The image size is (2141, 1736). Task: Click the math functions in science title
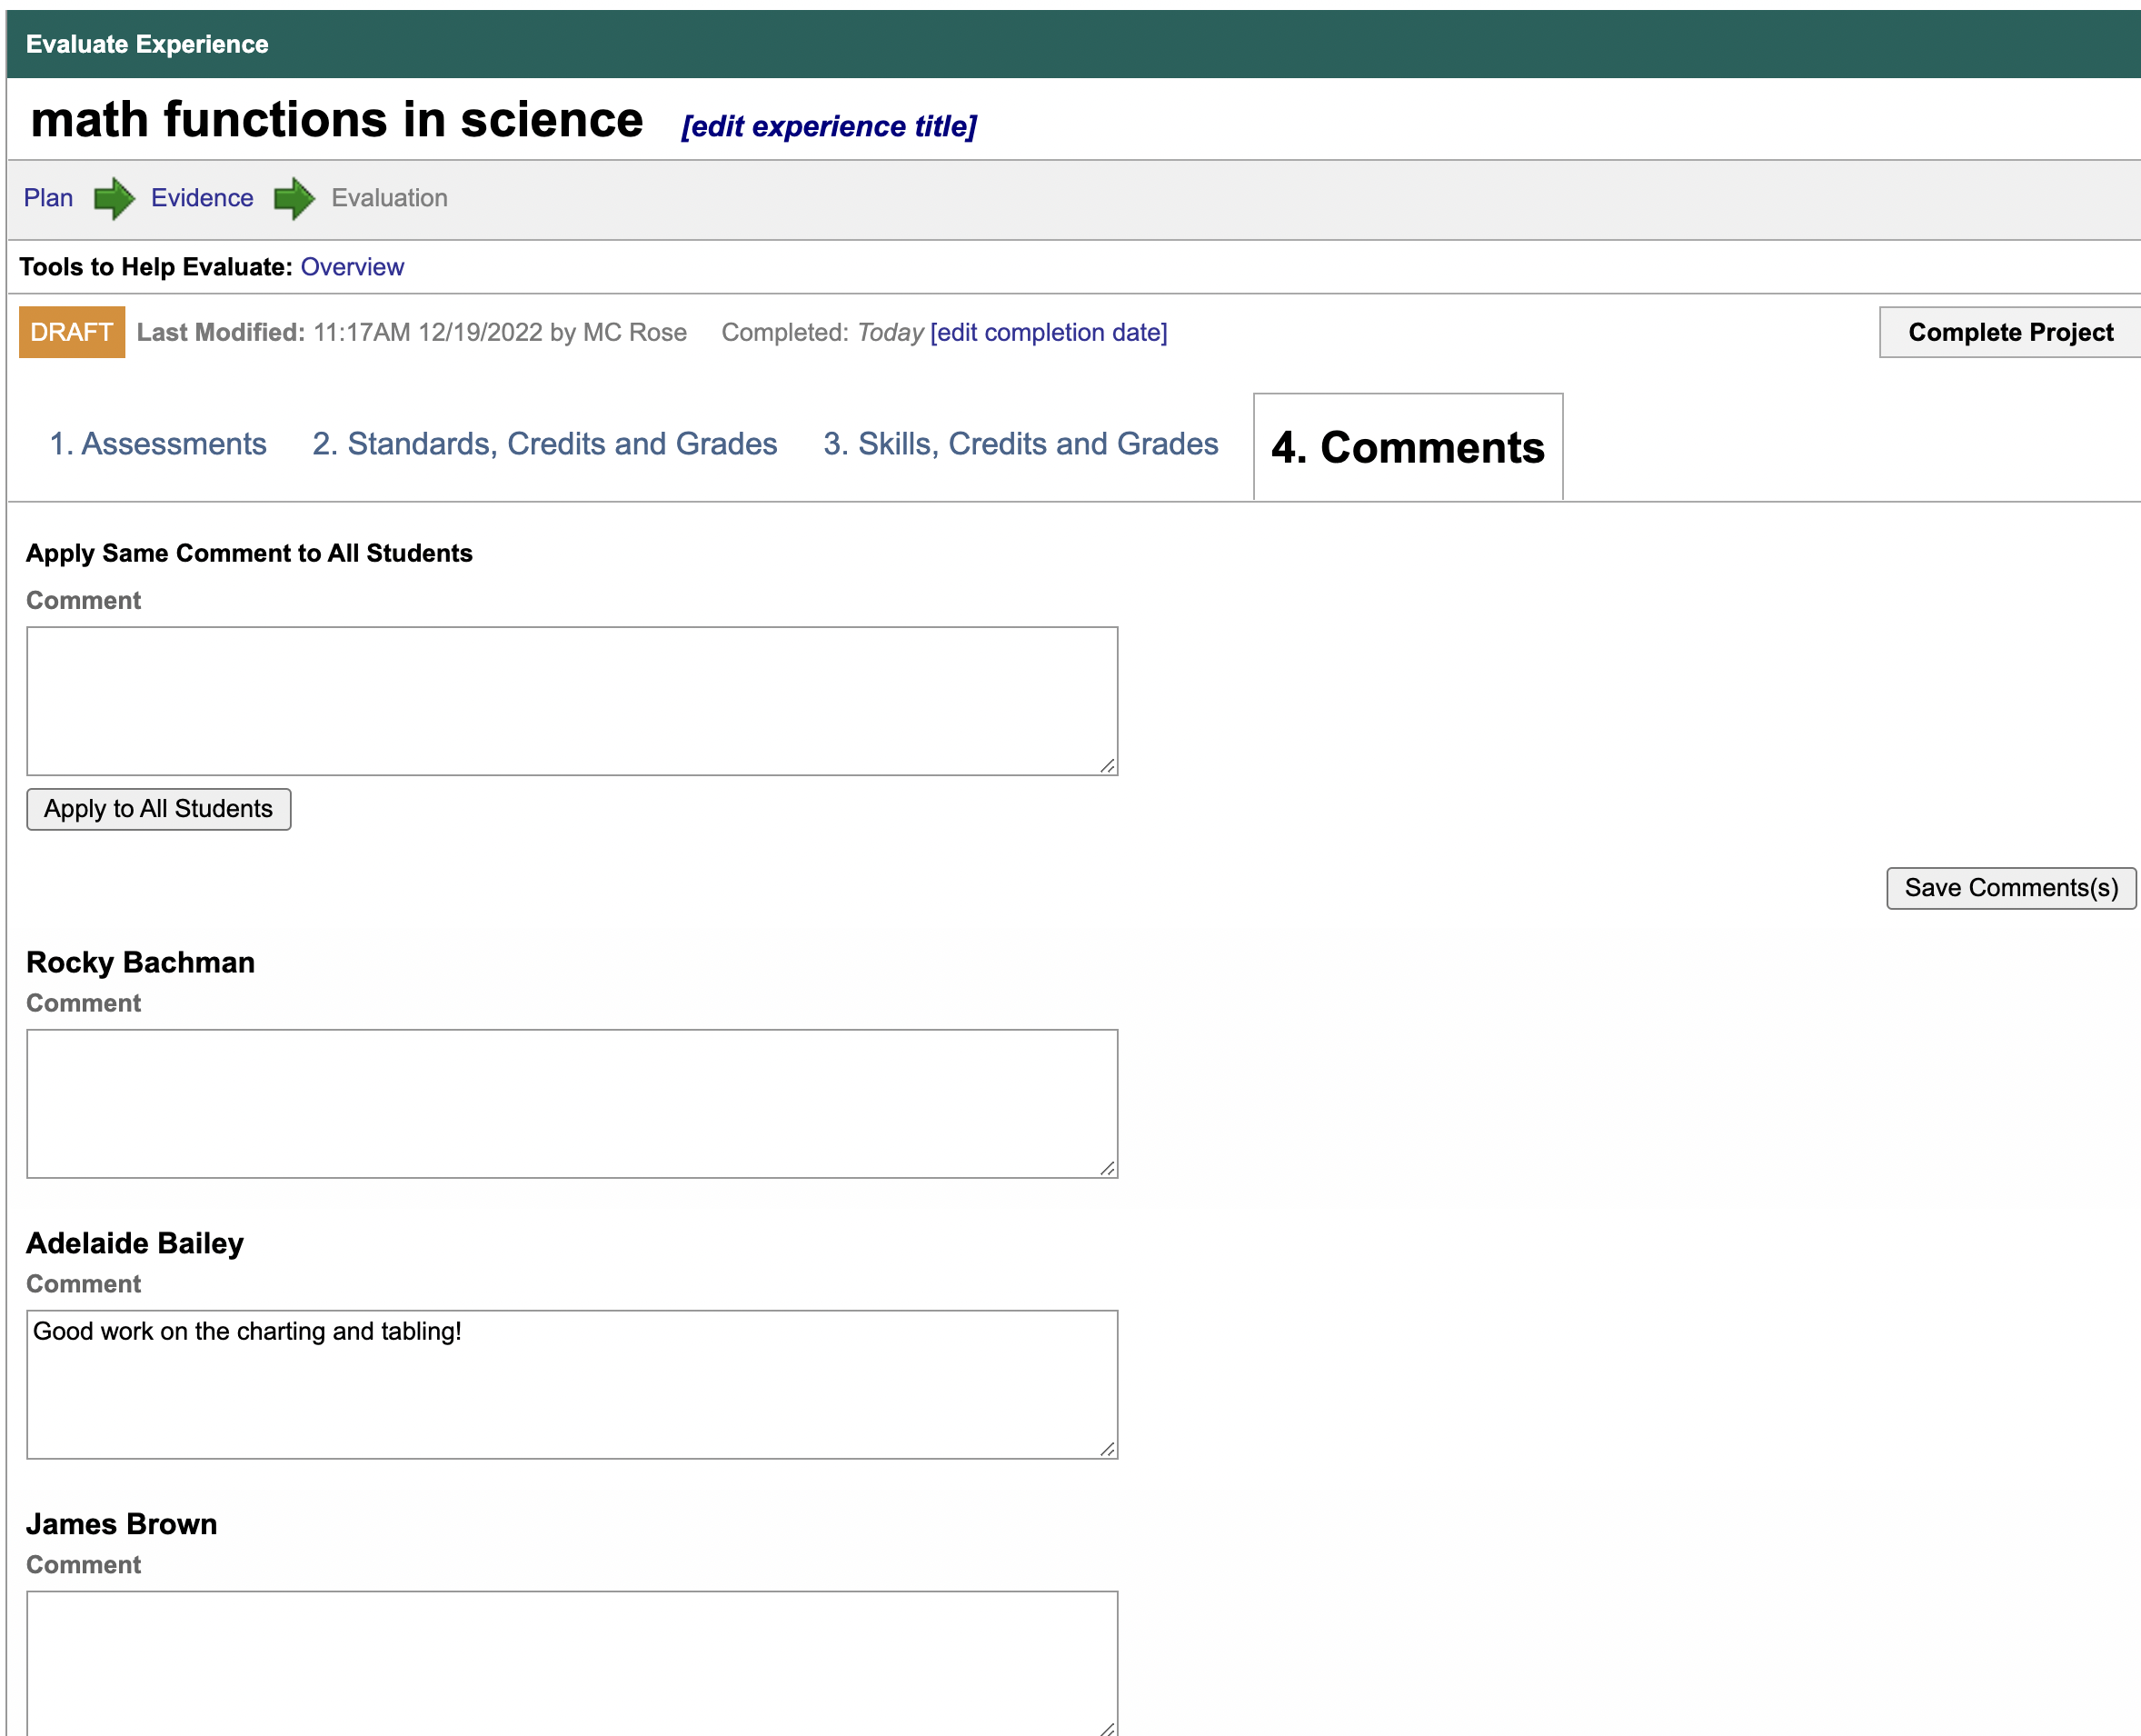337,120
